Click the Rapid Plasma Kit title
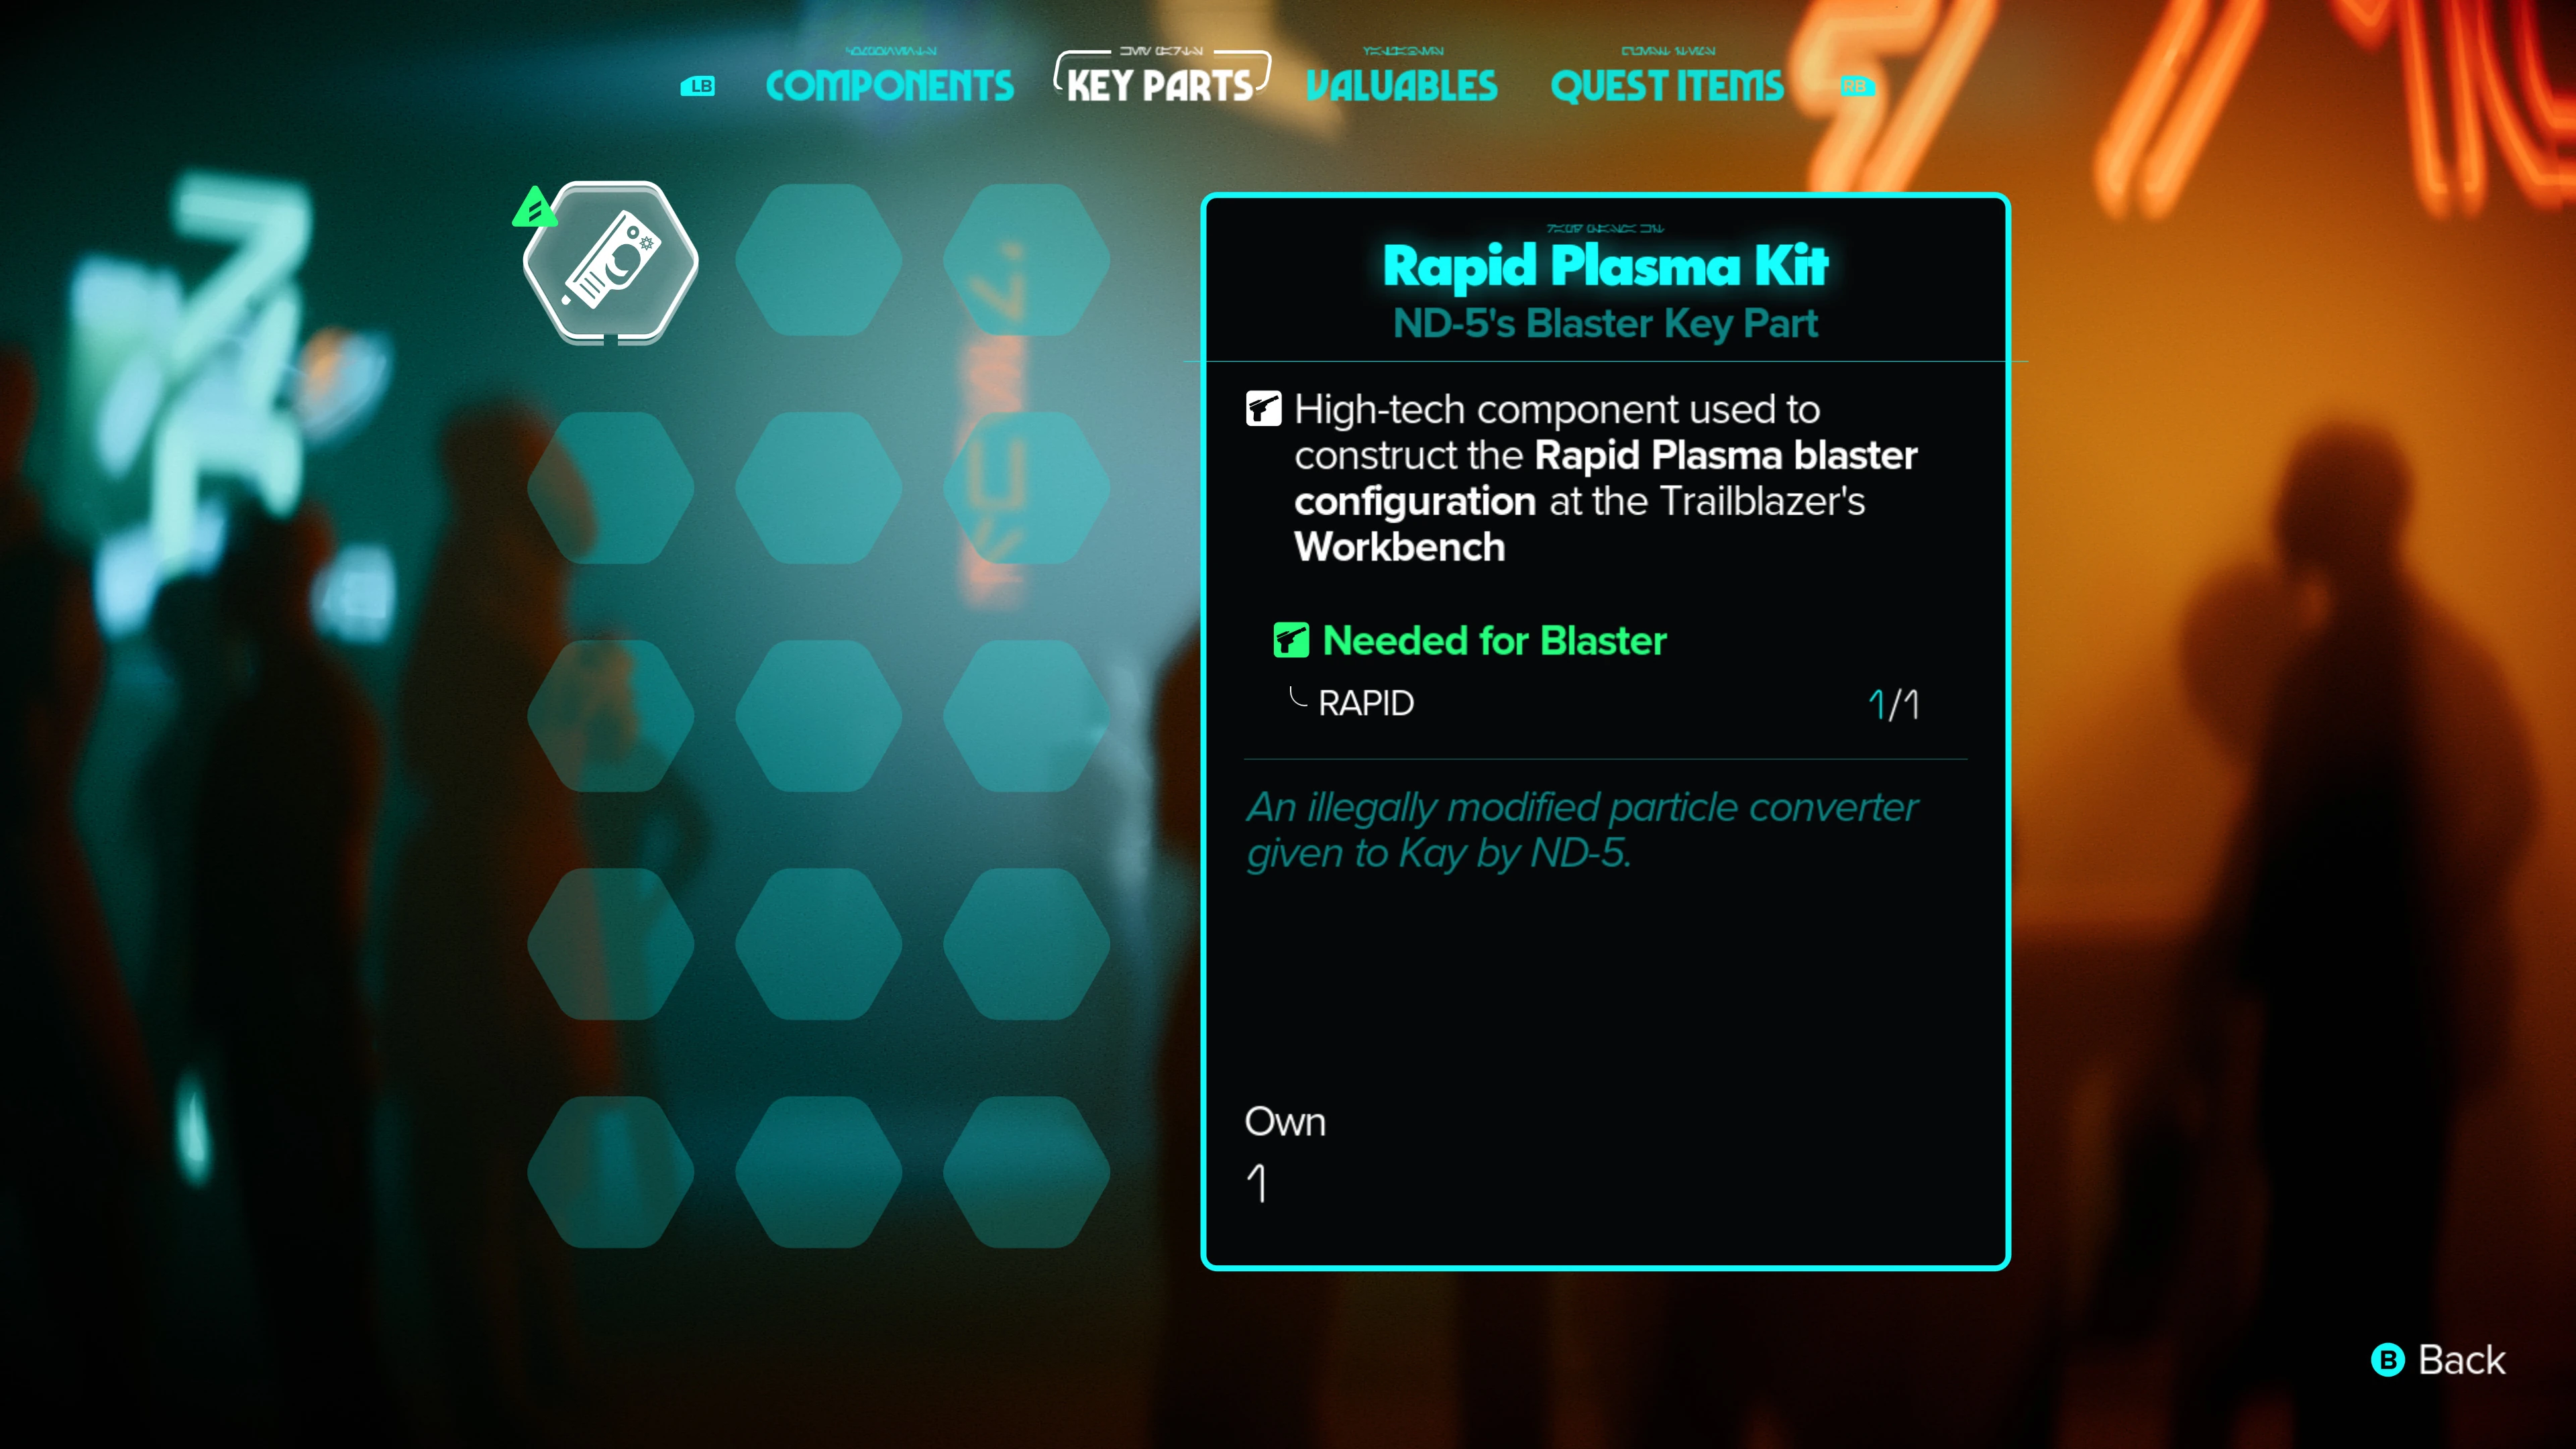Image resolution: width=2576 pixels, height=1449 pixels. (x=1605, y=266)
